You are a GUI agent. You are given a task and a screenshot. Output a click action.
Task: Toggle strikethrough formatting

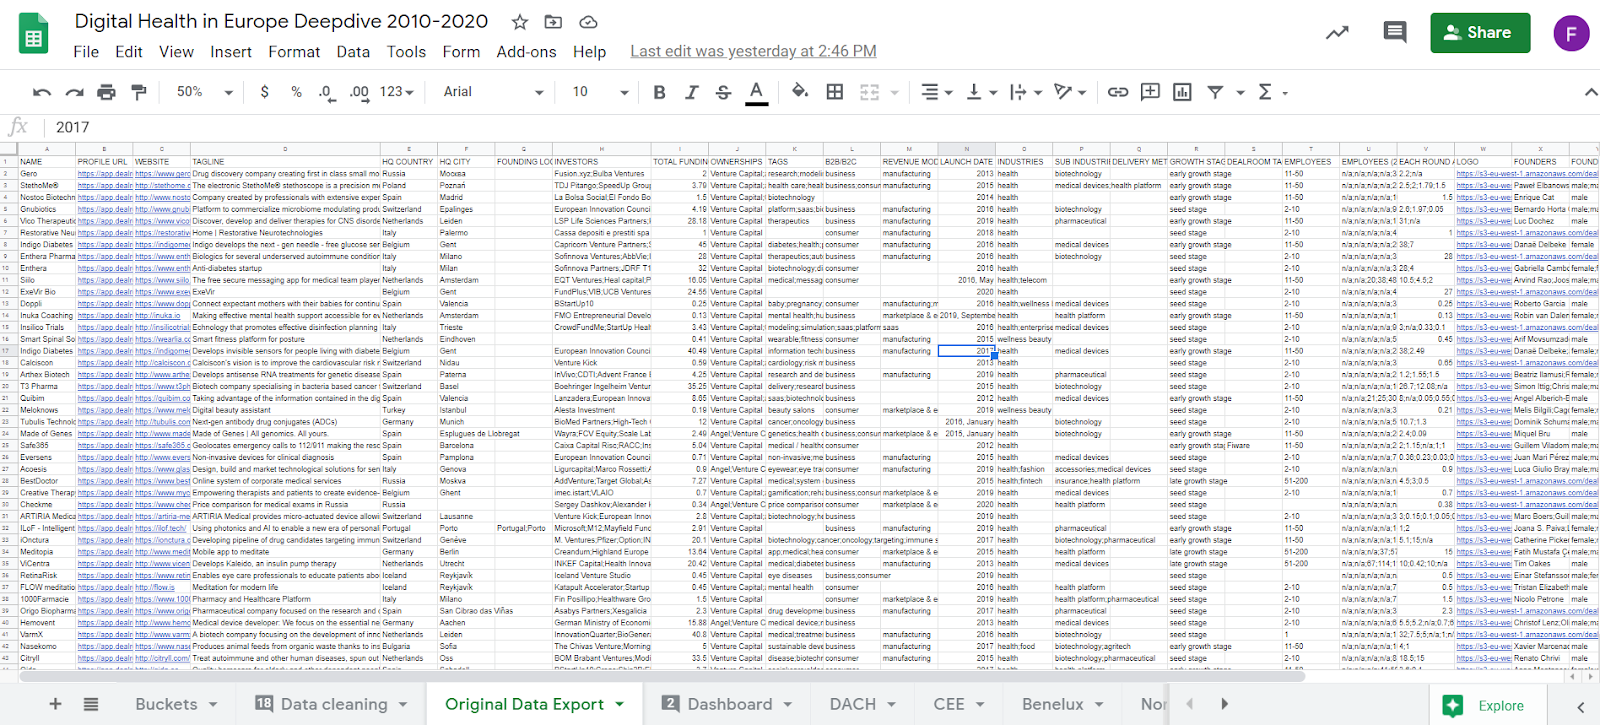(723, 92)
